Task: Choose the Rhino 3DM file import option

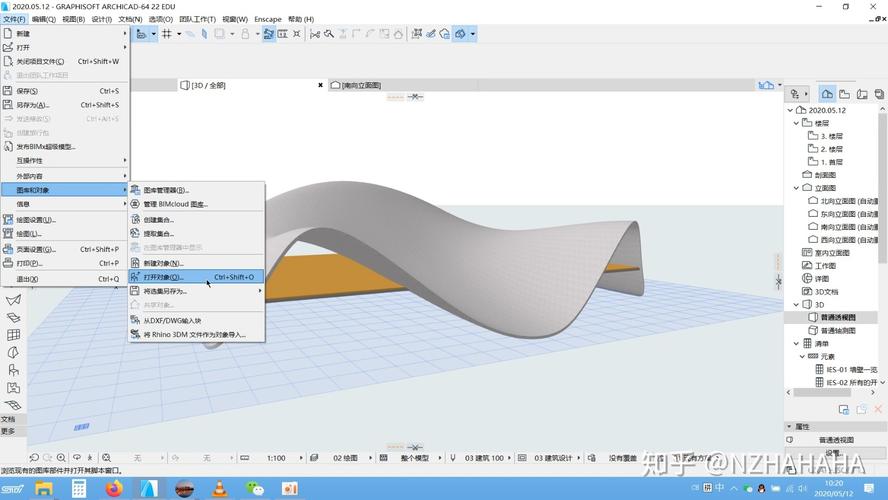Action: pyautogui.click(x=193, y=334)
